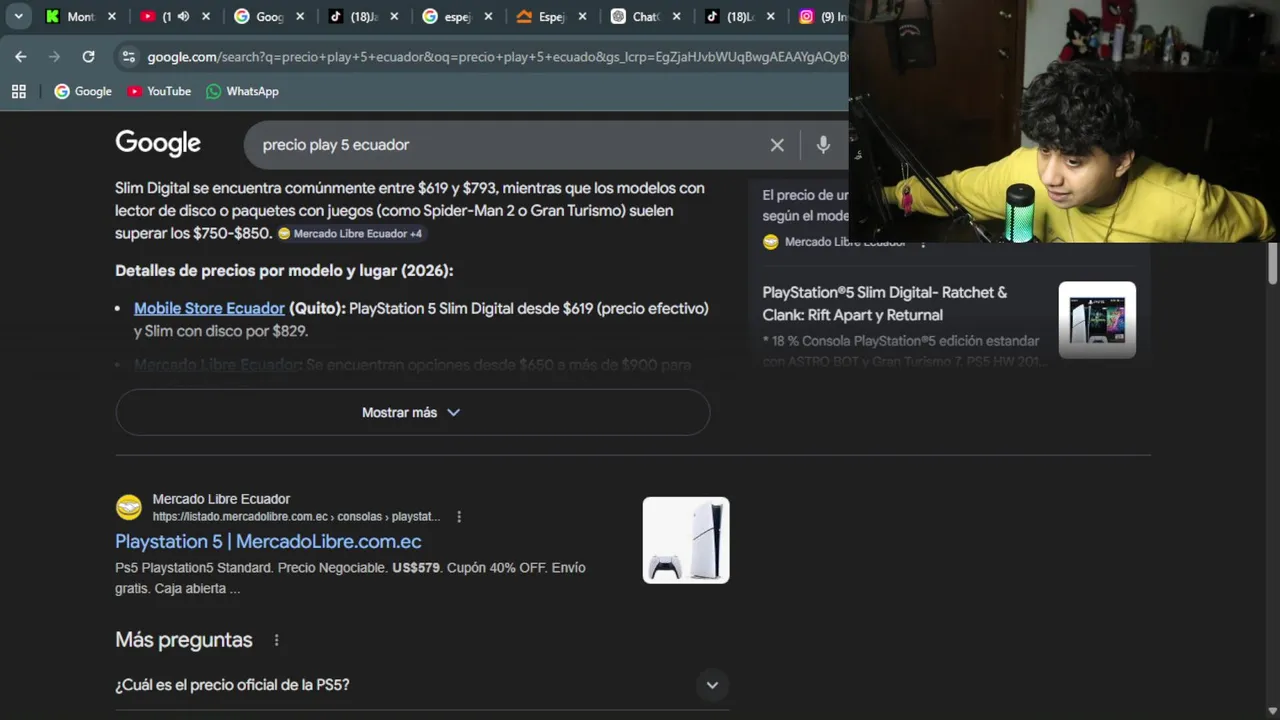1280x720 pixels.
Task: Open the Mobile Store Ecuador link
Action: pyautogui.click(x=209, y=308)
